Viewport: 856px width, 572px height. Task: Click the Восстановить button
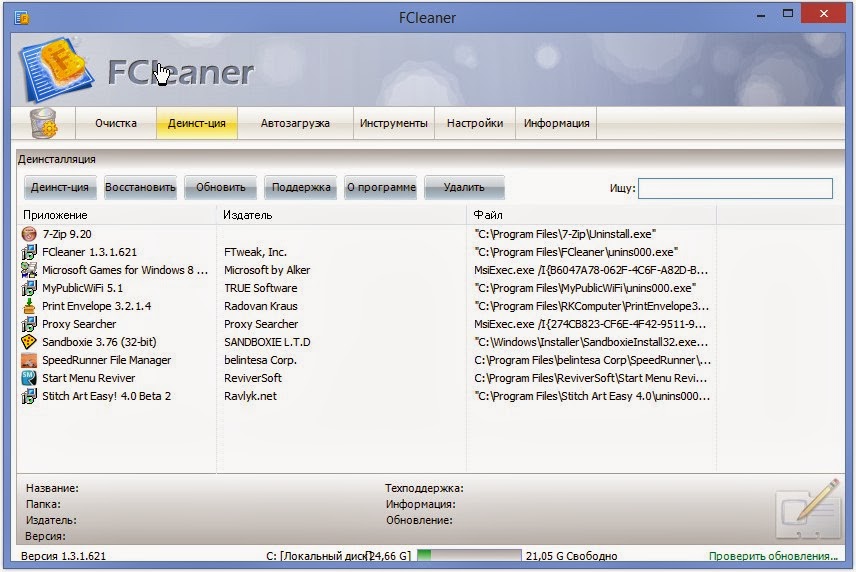point(140,187)
